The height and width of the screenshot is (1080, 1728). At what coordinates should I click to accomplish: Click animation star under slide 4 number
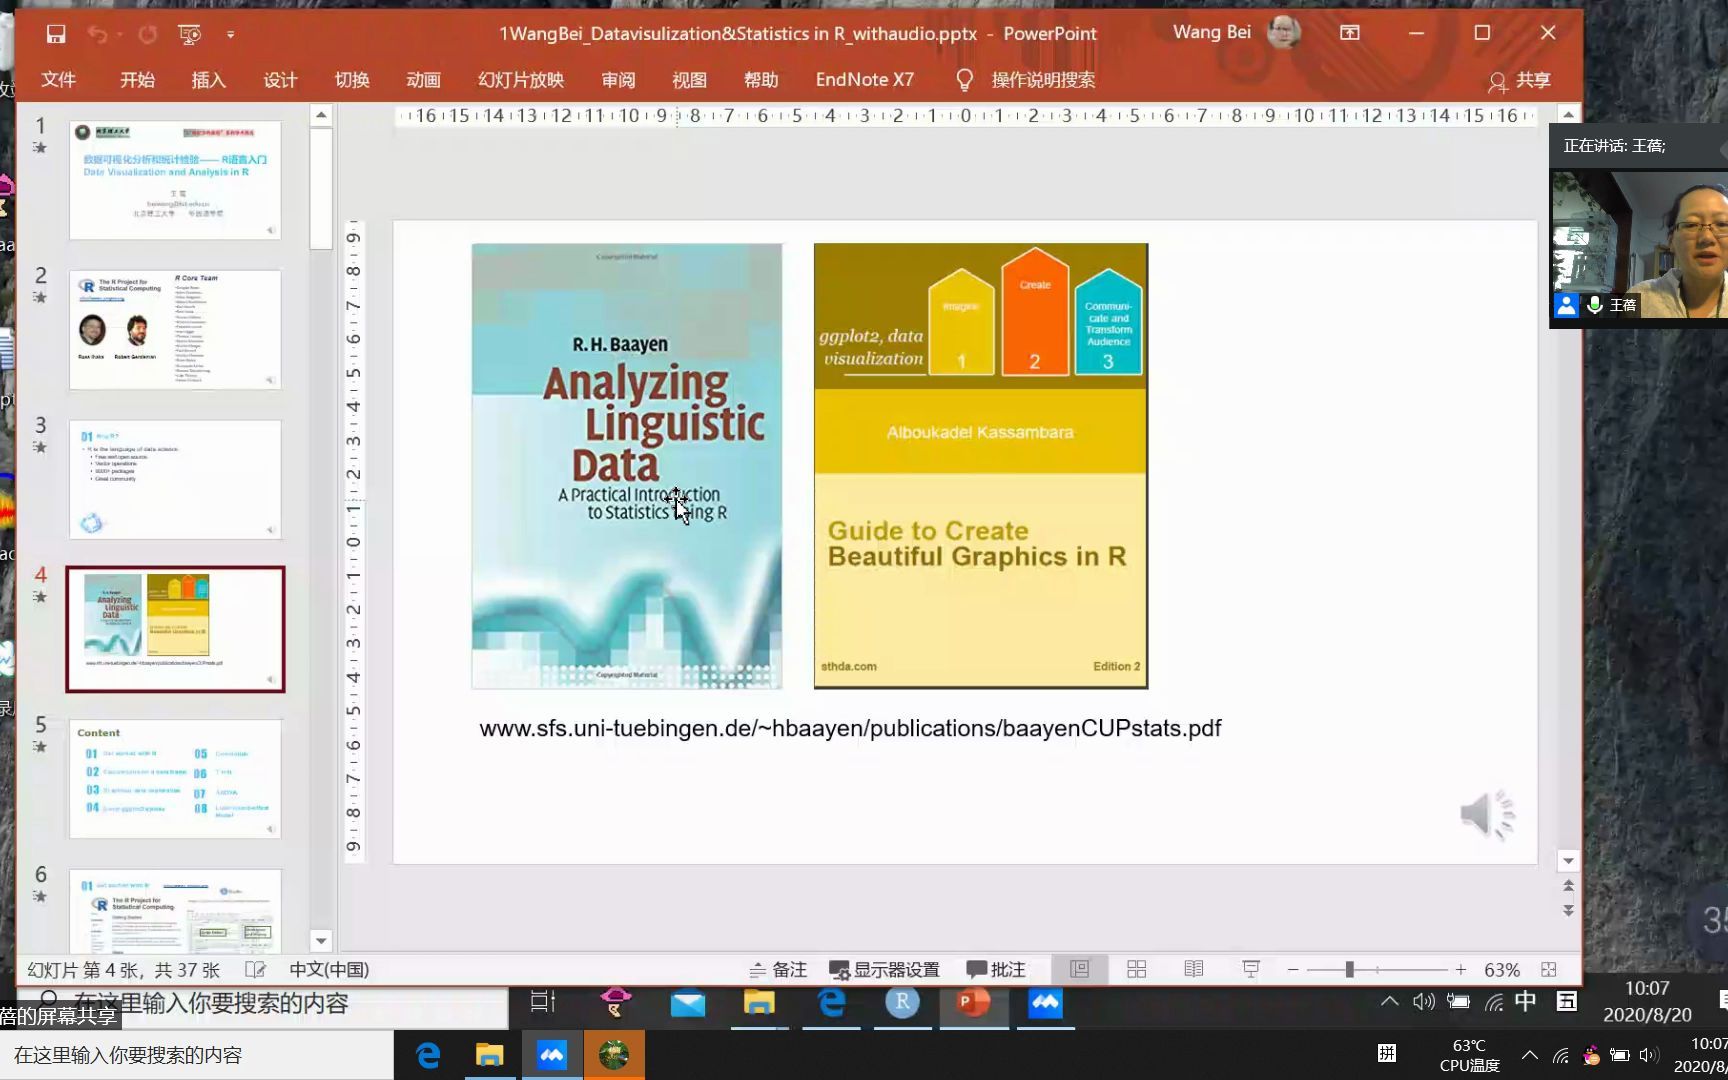[40, 597]
